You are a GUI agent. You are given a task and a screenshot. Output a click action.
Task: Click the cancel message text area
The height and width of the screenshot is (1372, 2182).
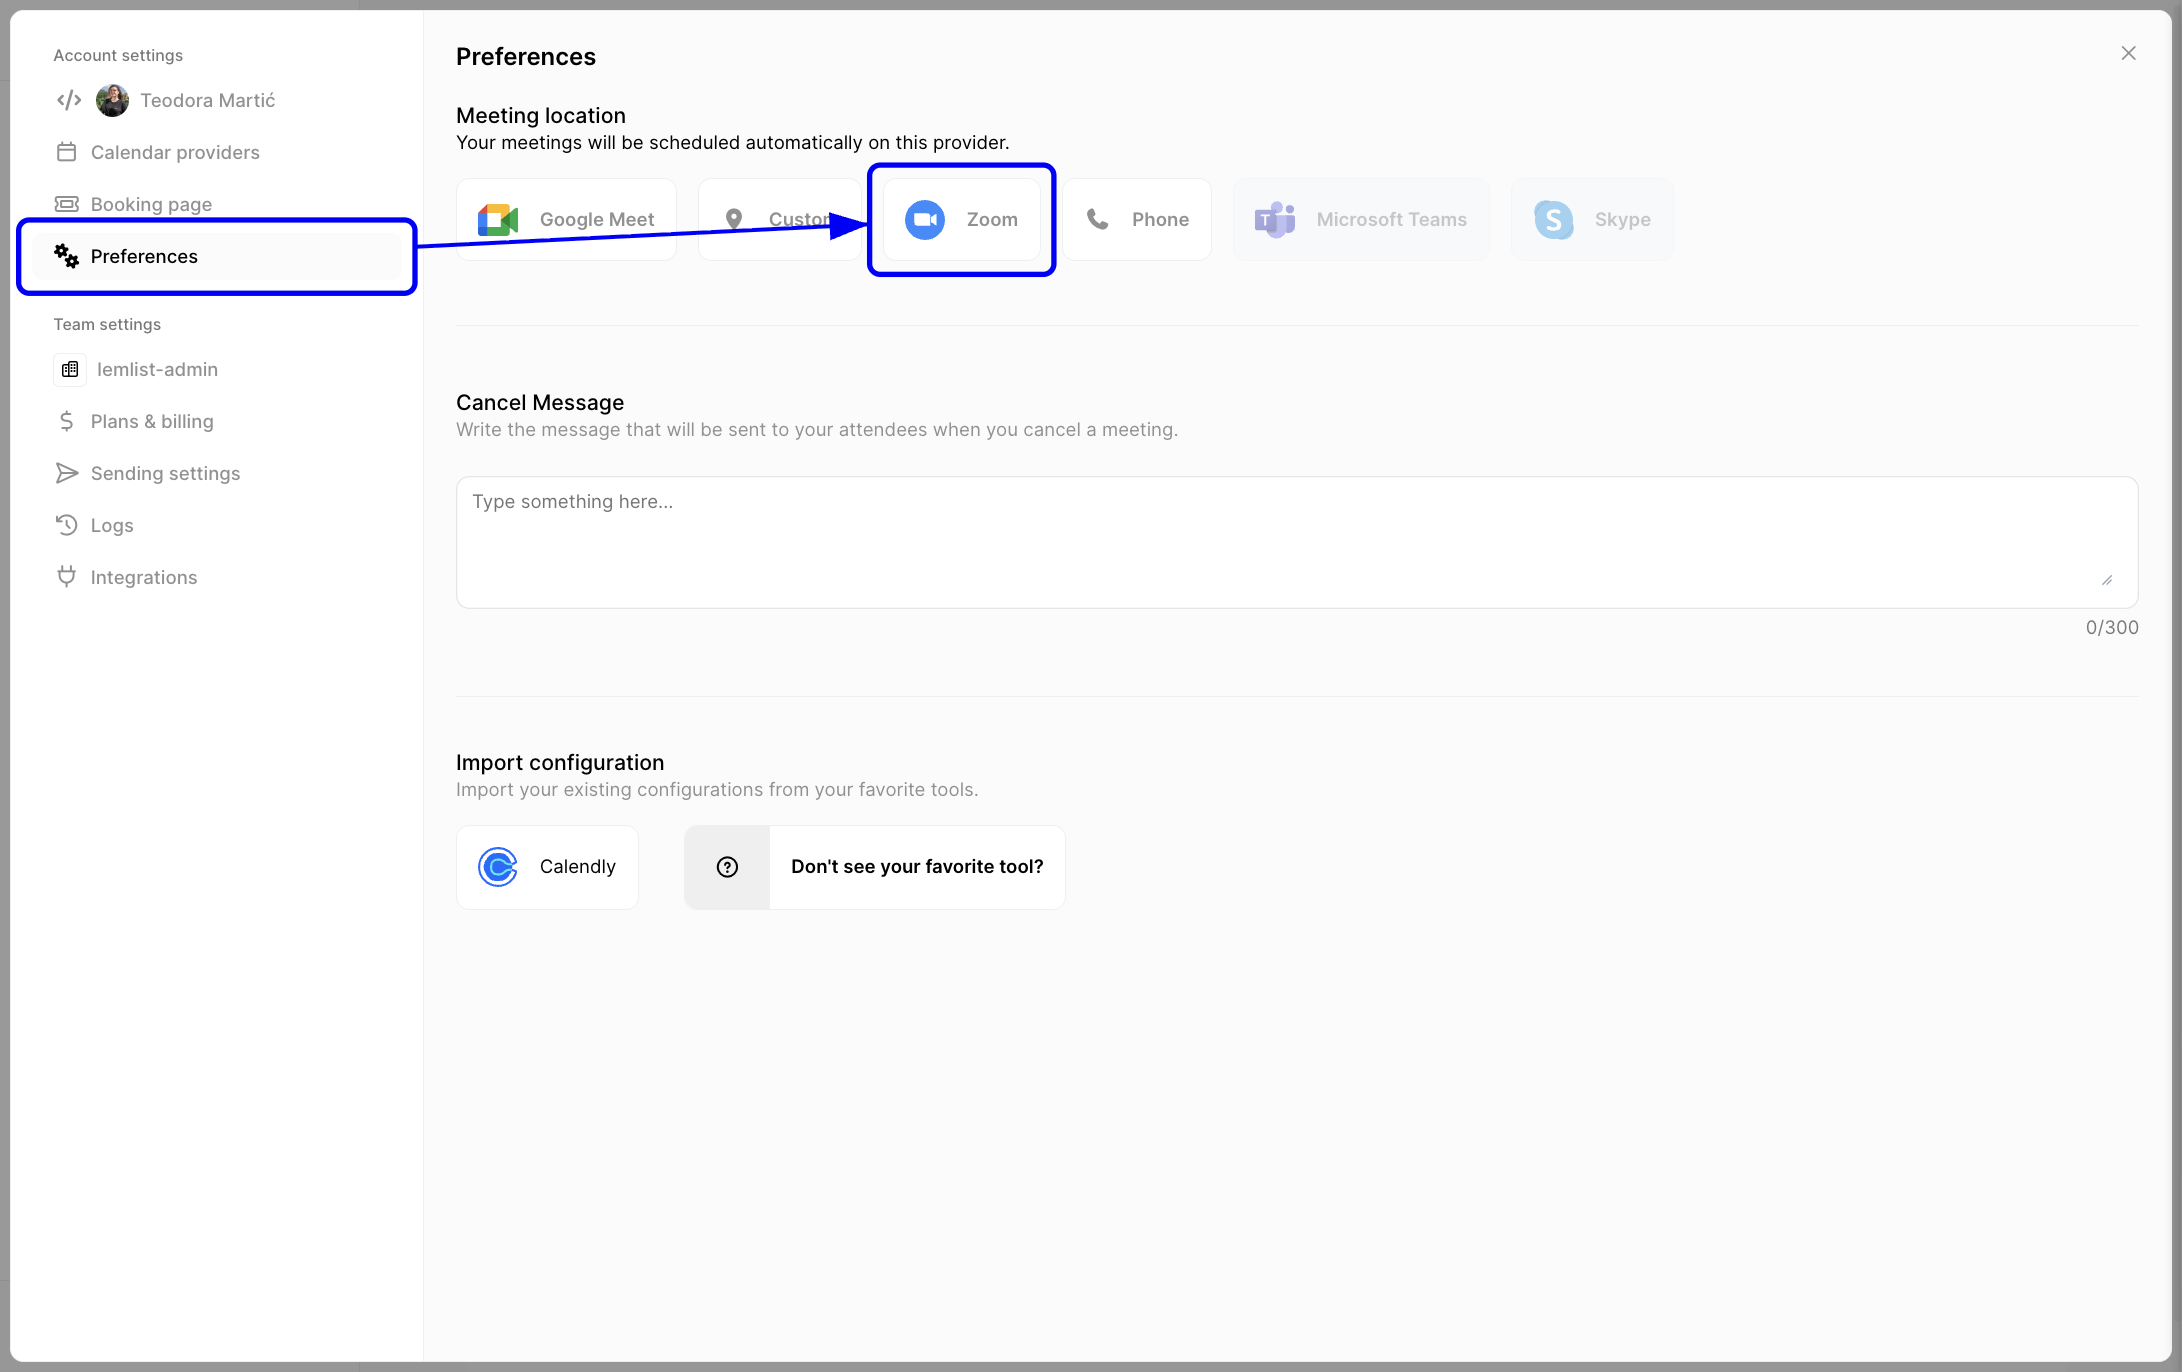tap(1290, 542)
